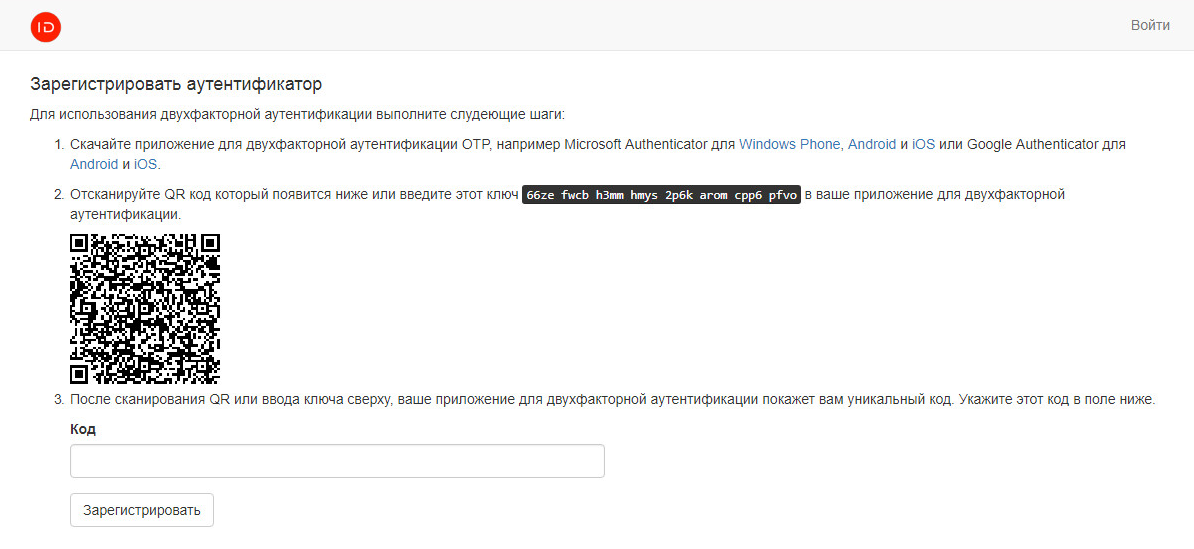Click the dark secret key code block
1194x549 pixels.
click(661, 195)
